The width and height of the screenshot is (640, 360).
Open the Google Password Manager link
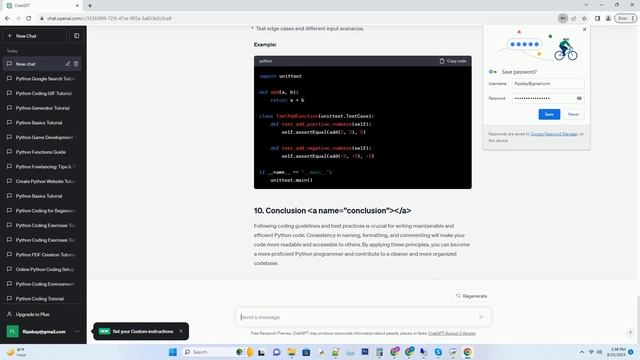(x=554, y=134)
